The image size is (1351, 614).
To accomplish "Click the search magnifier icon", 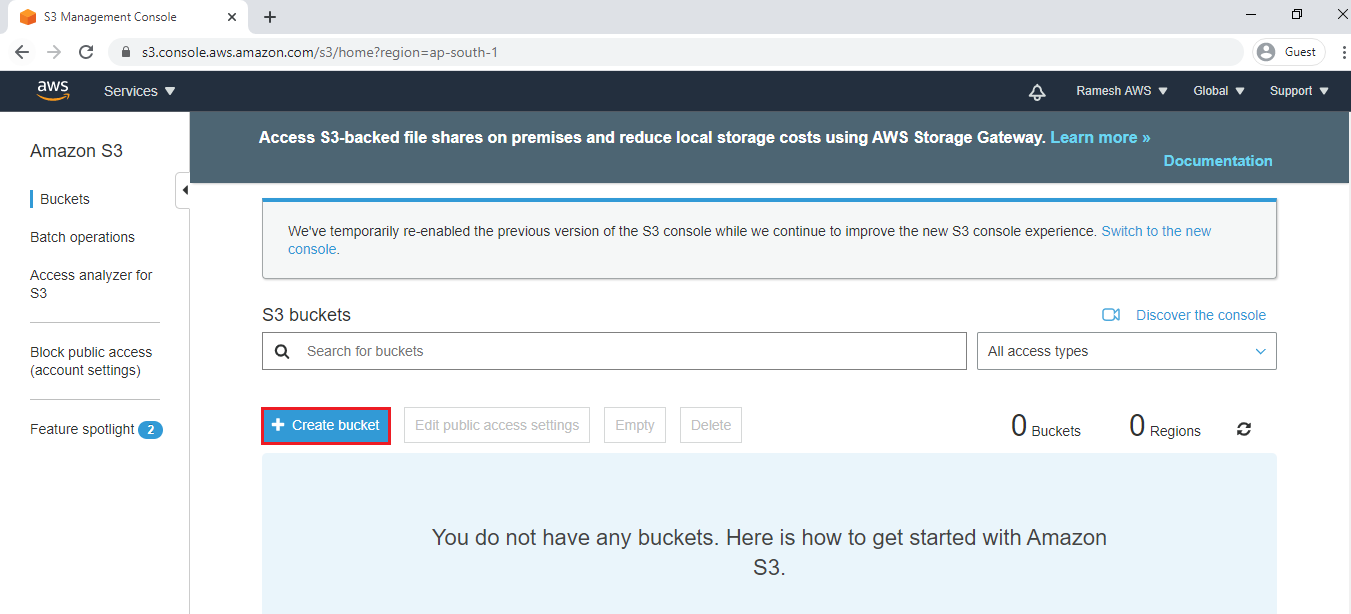I will [282, 351].
